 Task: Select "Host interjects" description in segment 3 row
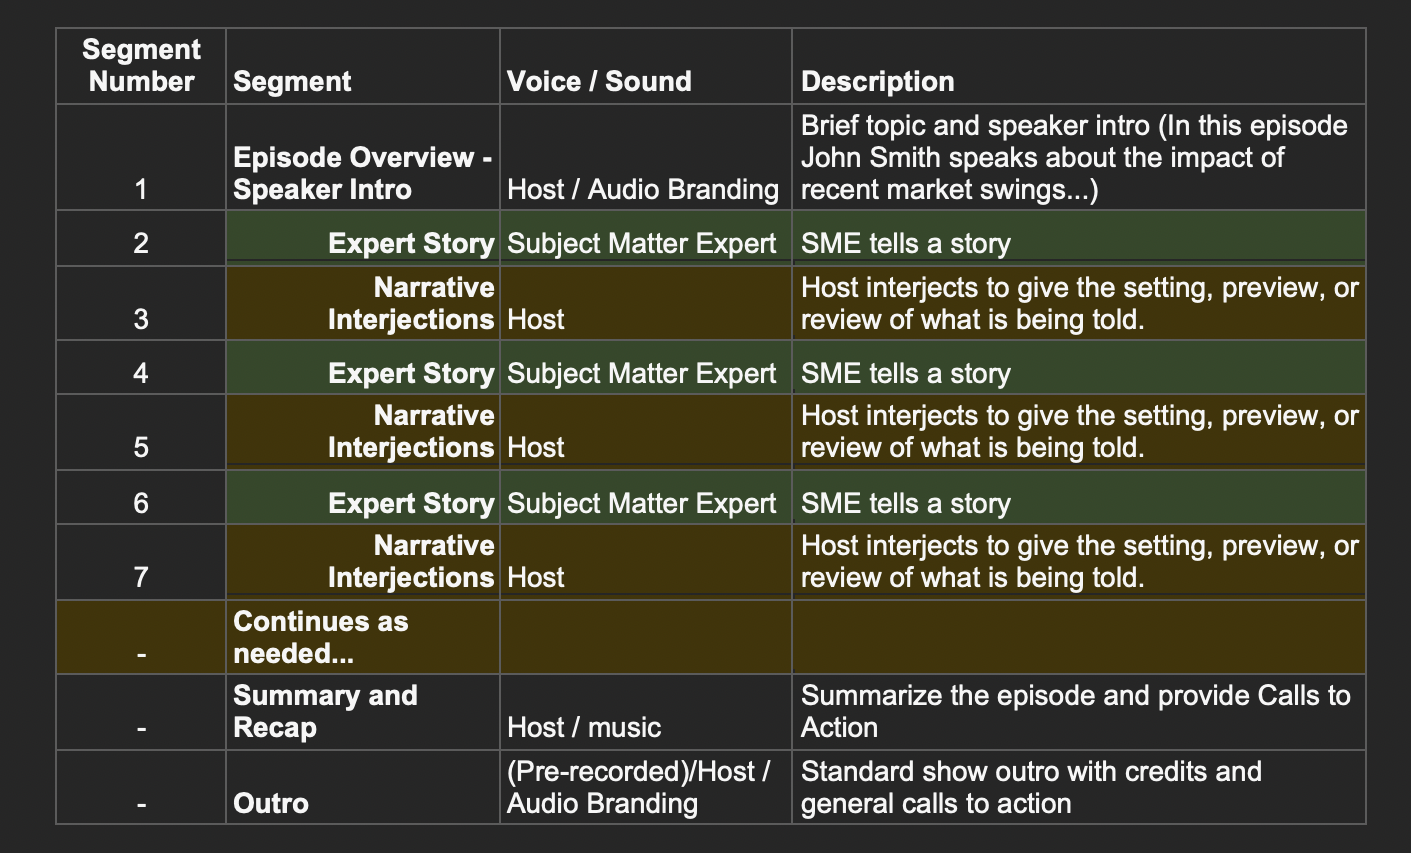point(1079,303)
